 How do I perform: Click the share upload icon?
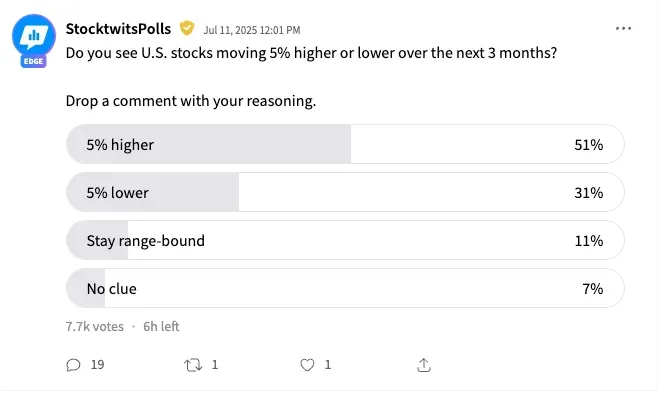click(x=424, y=365)
